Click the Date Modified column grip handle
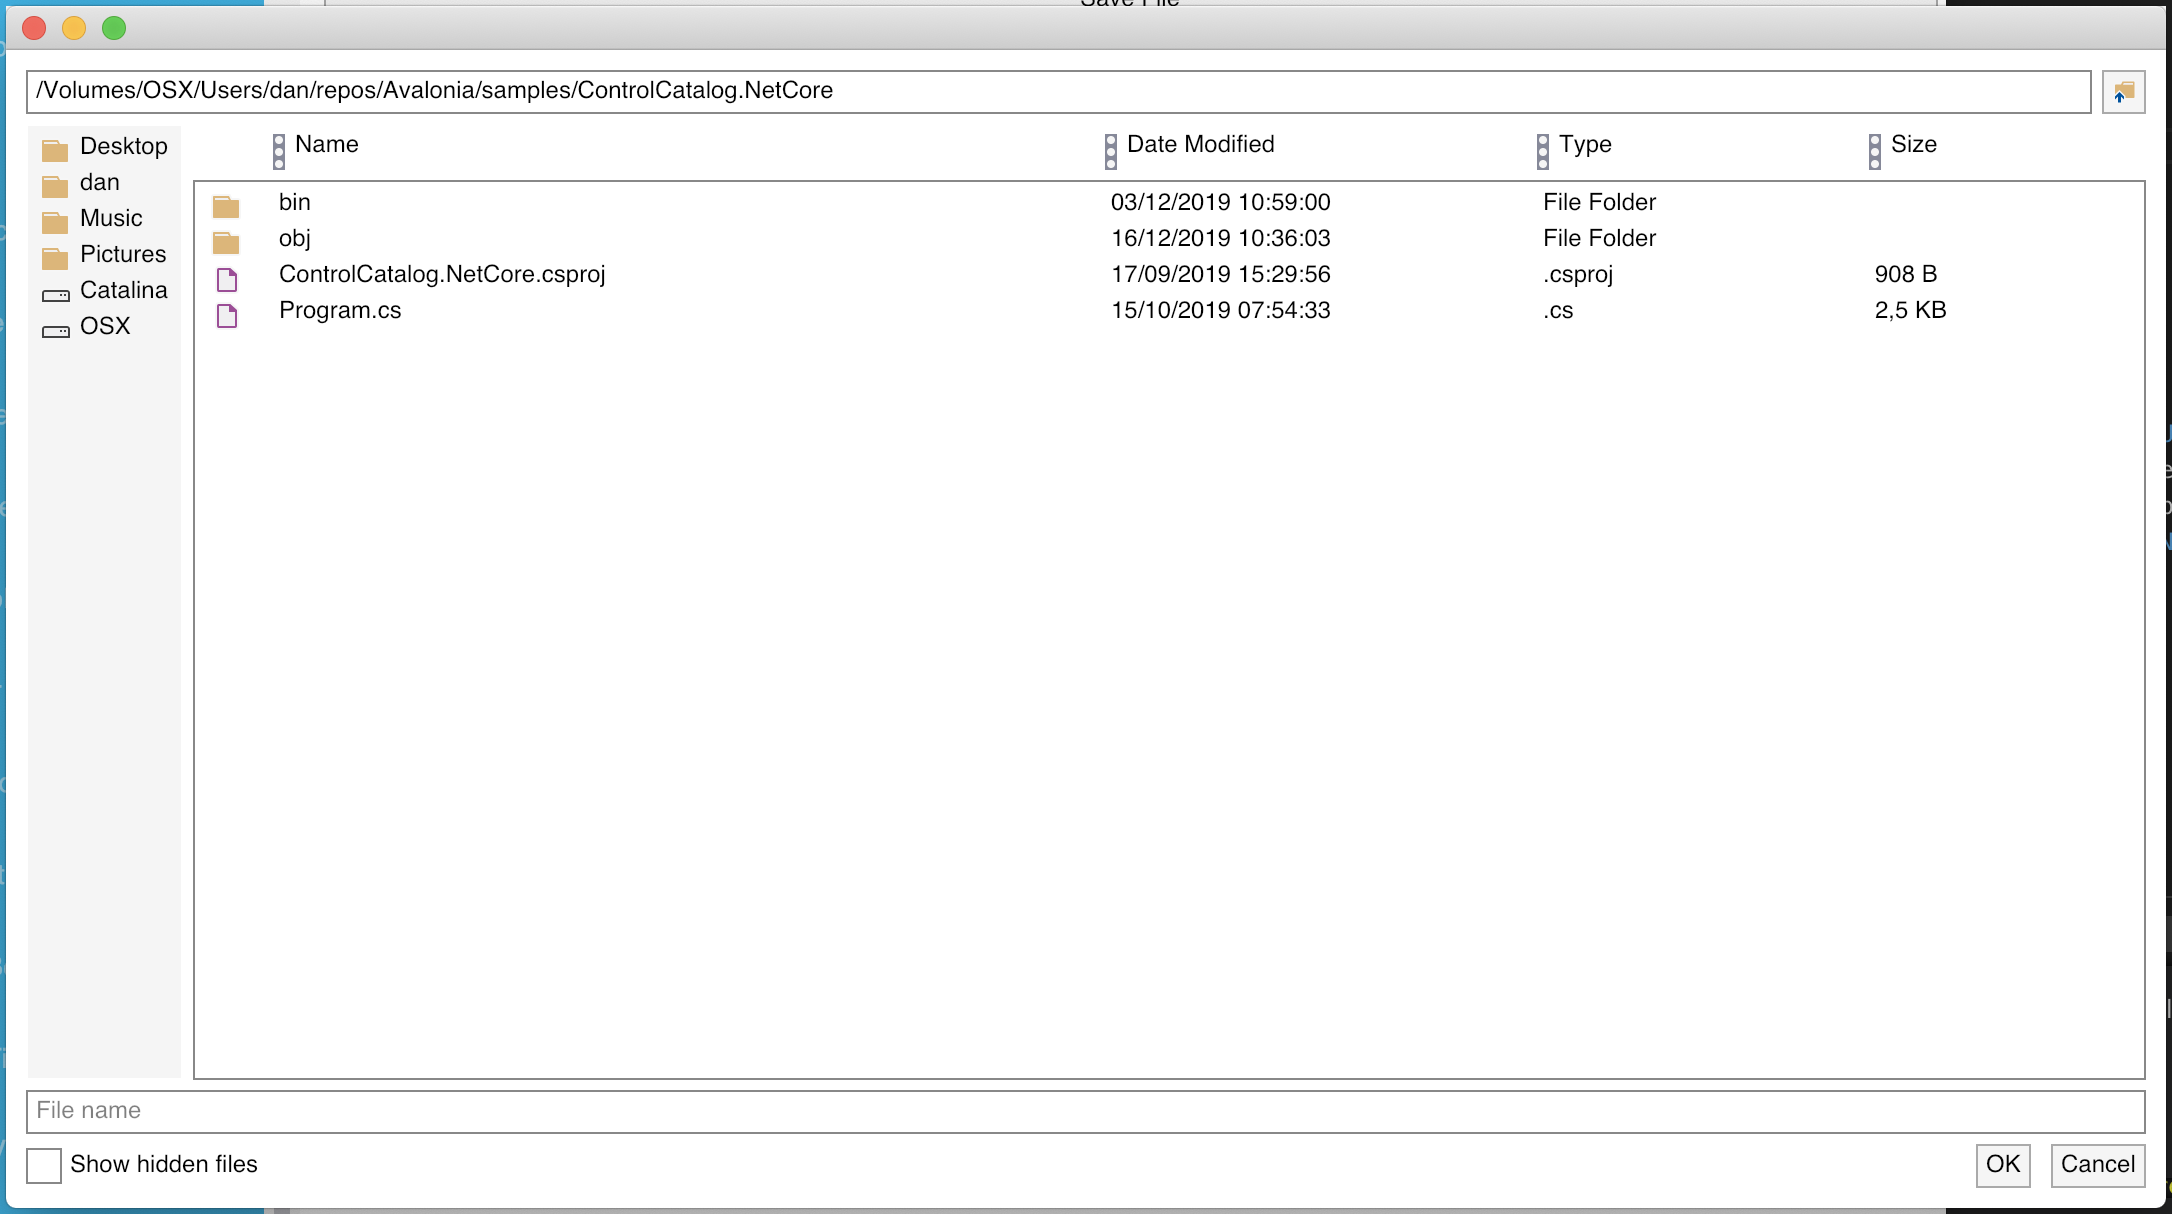 (x=1111, y=152)
